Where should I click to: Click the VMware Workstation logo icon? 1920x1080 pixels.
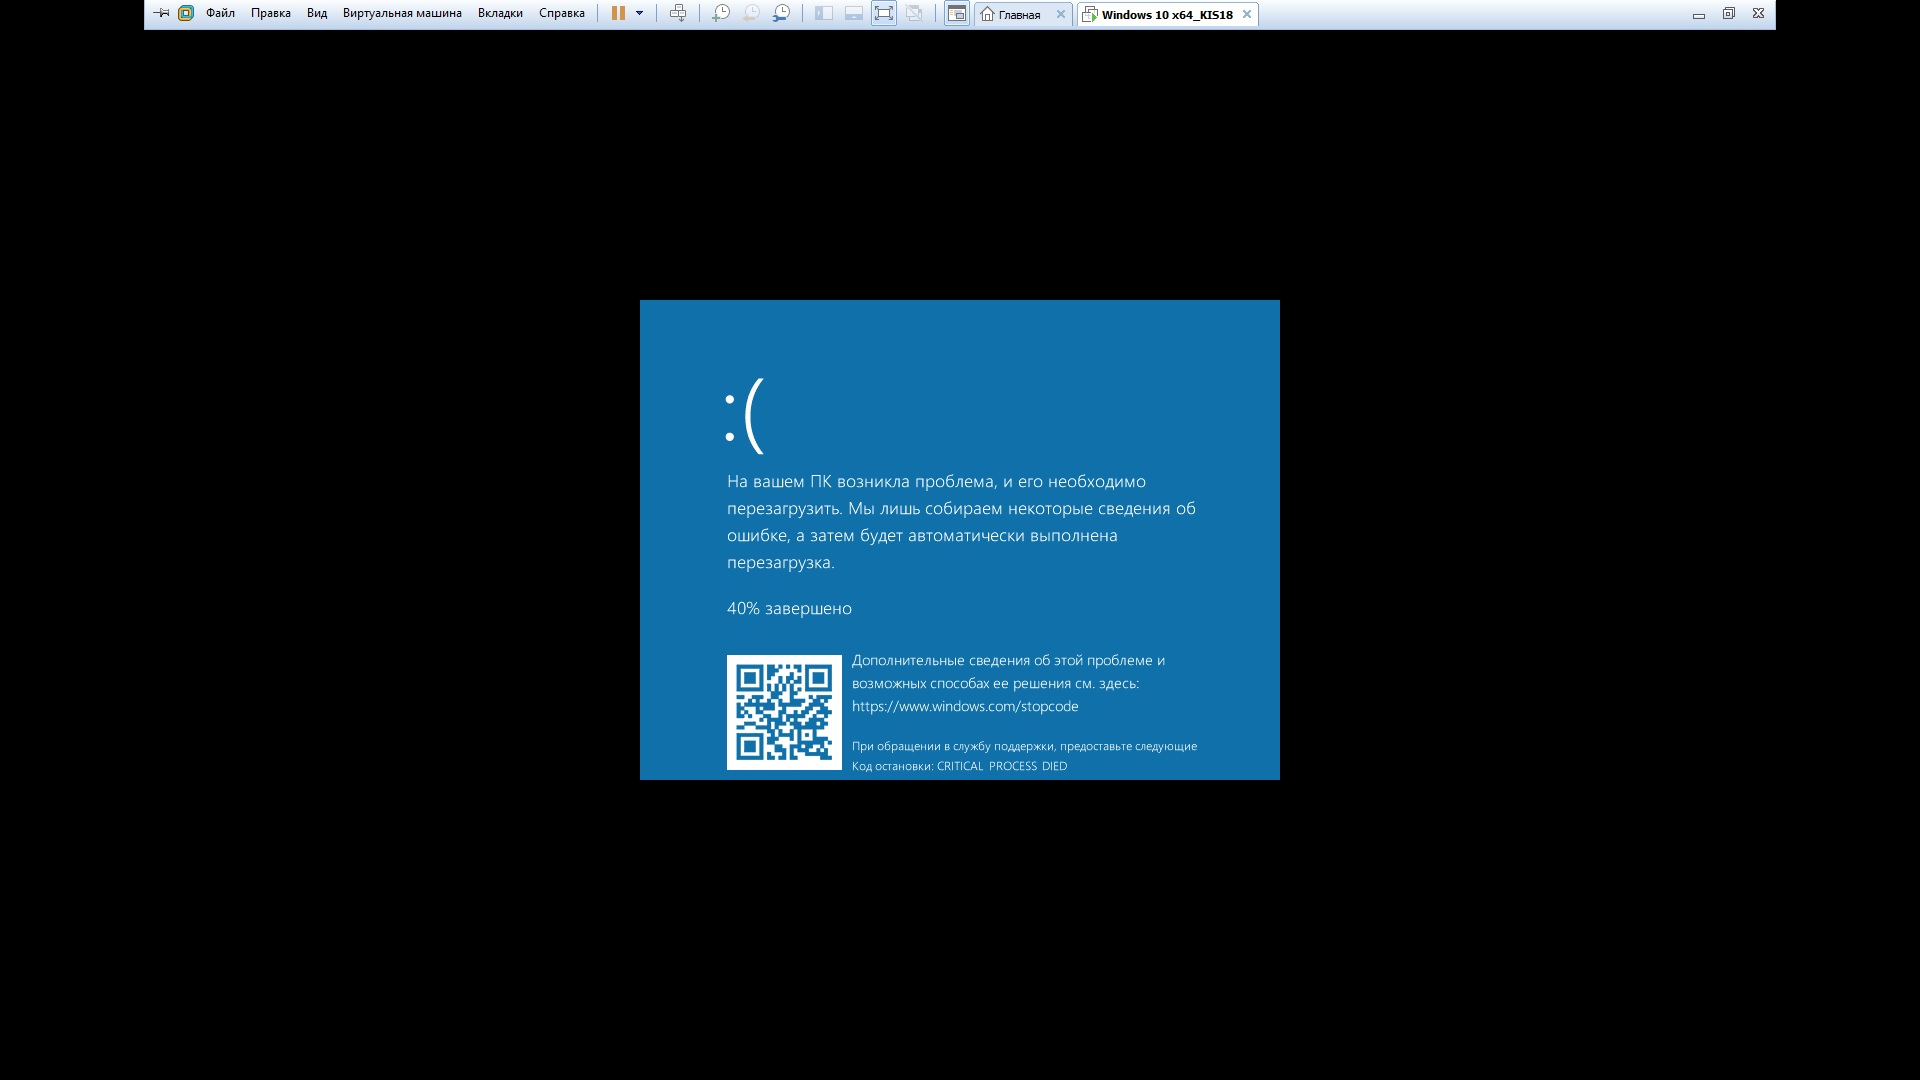[186, 14]
